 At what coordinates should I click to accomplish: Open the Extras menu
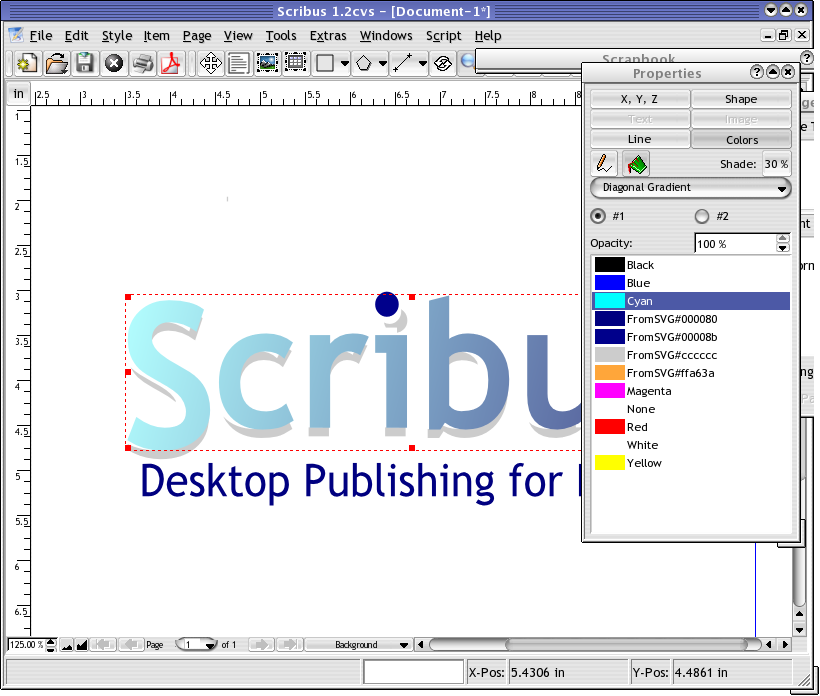328,36
